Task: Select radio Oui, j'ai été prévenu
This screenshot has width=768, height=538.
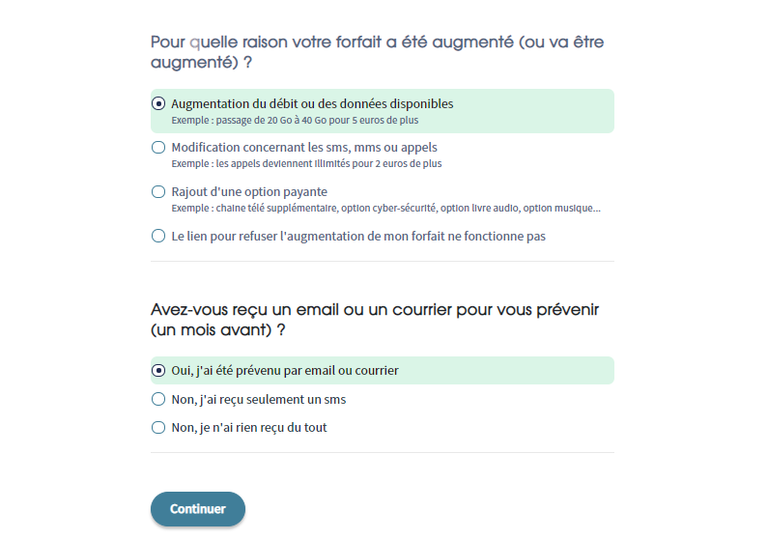Action: 158,371
